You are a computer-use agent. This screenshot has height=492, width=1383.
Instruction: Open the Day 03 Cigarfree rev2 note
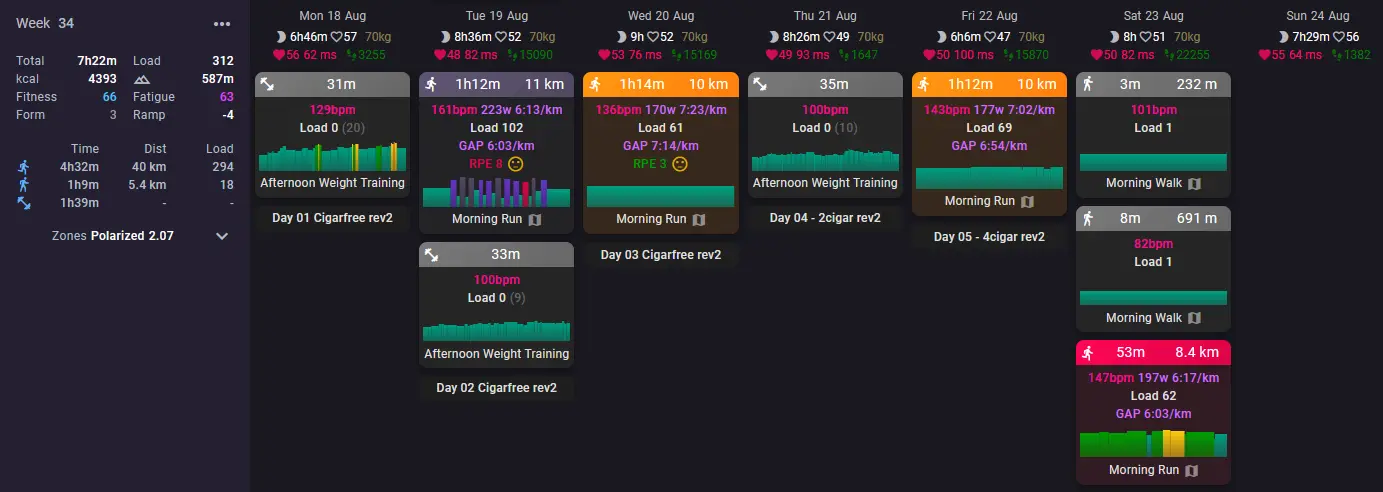pyautogui.click(x=660, y=255)
